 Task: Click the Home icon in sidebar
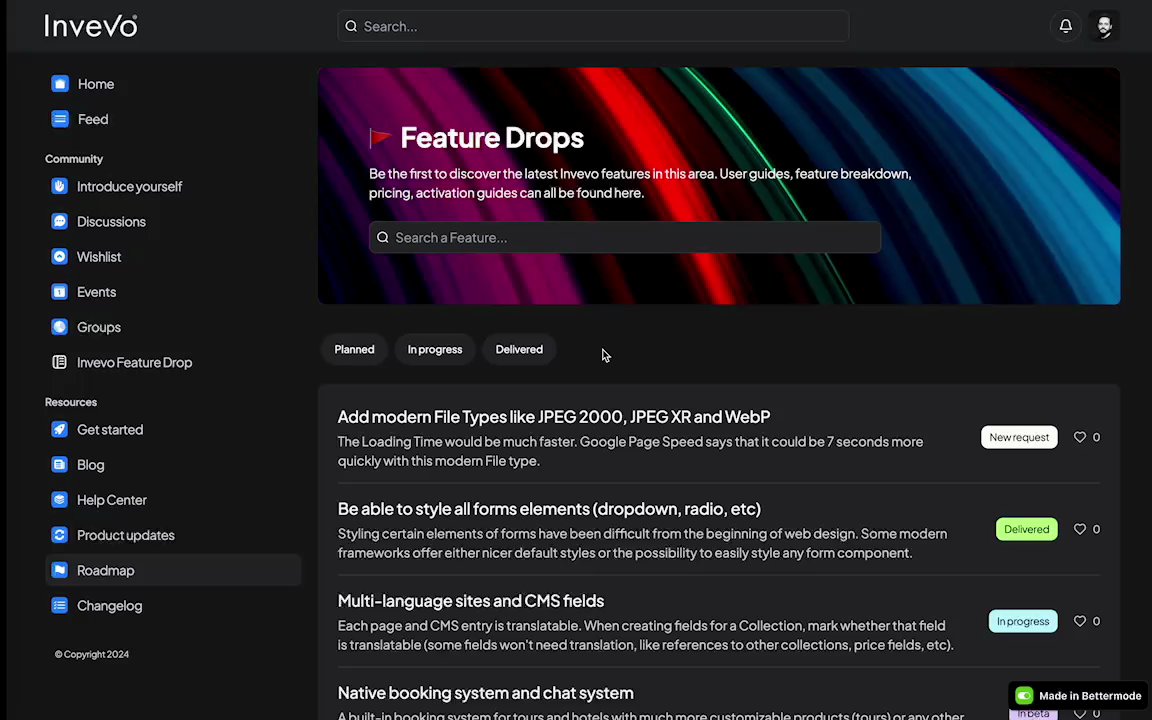click(x=60, y=84)
